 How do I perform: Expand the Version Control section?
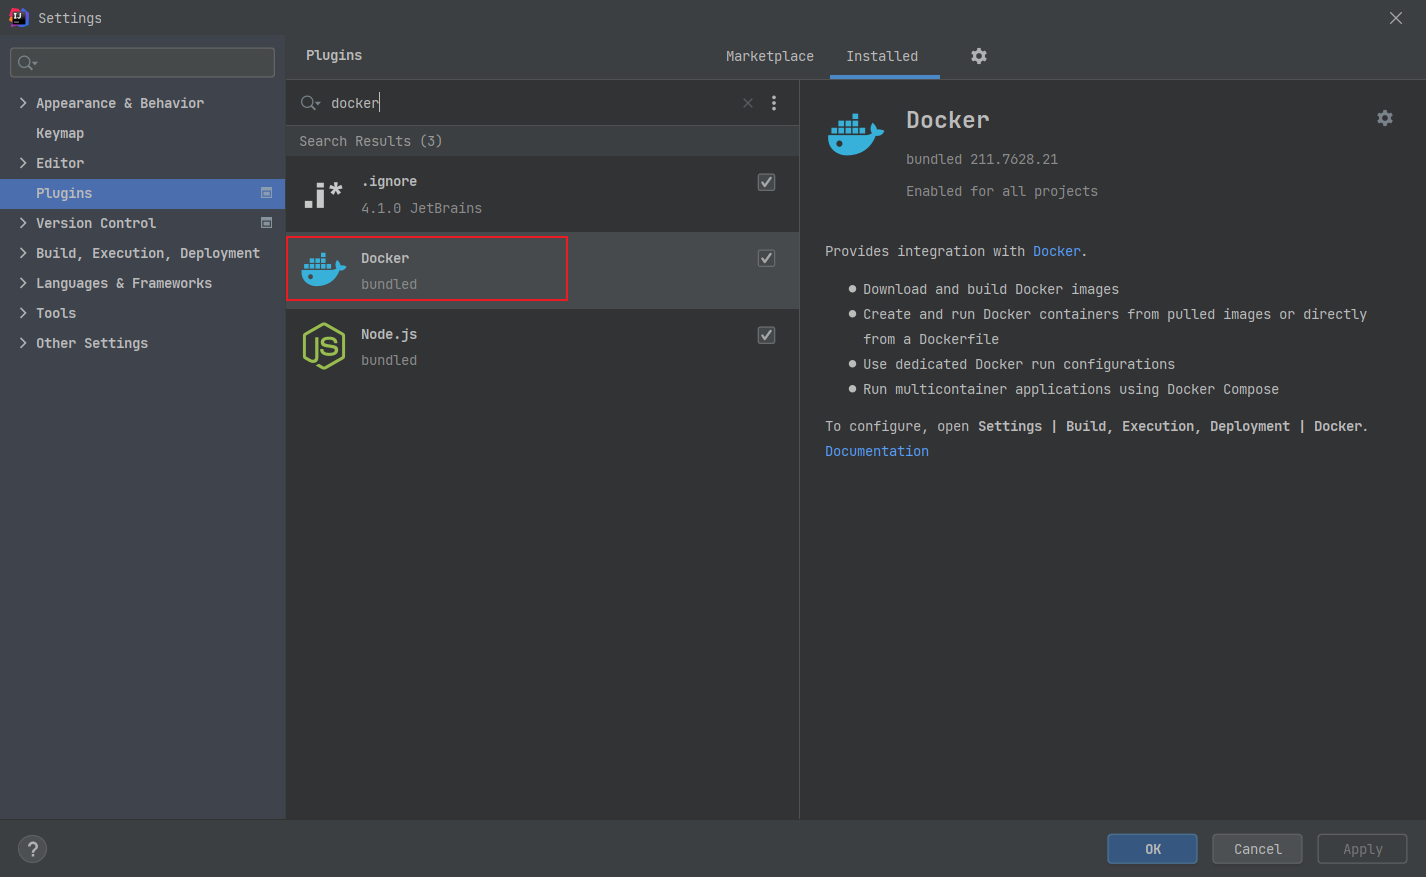[23, 223]
